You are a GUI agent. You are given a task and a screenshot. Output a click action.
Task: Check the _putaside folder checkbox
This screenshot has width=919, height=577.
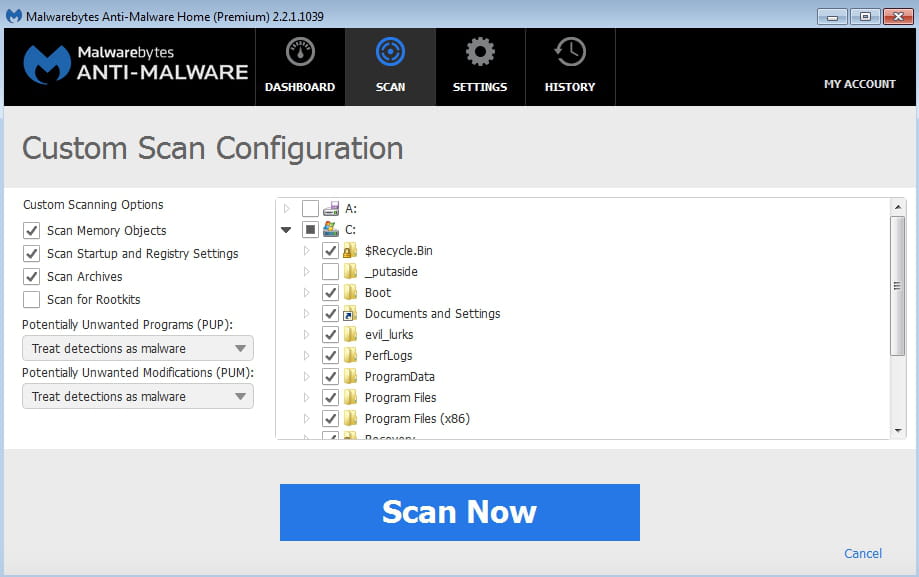pos(331,272)
